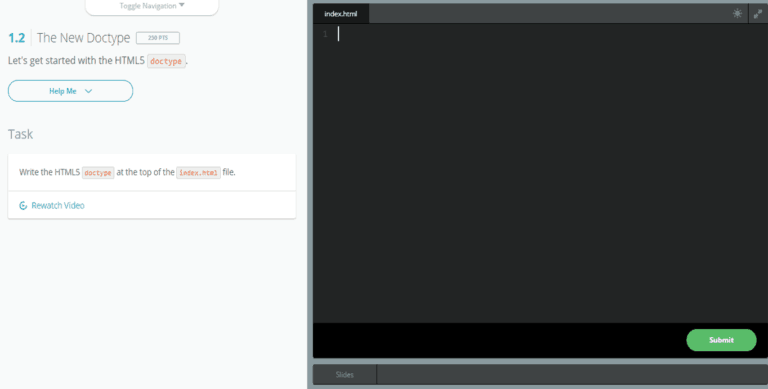This screenshot has height=389, width=768.
Task: Select the index.html editor tab
Action: (x=341, y=14)
